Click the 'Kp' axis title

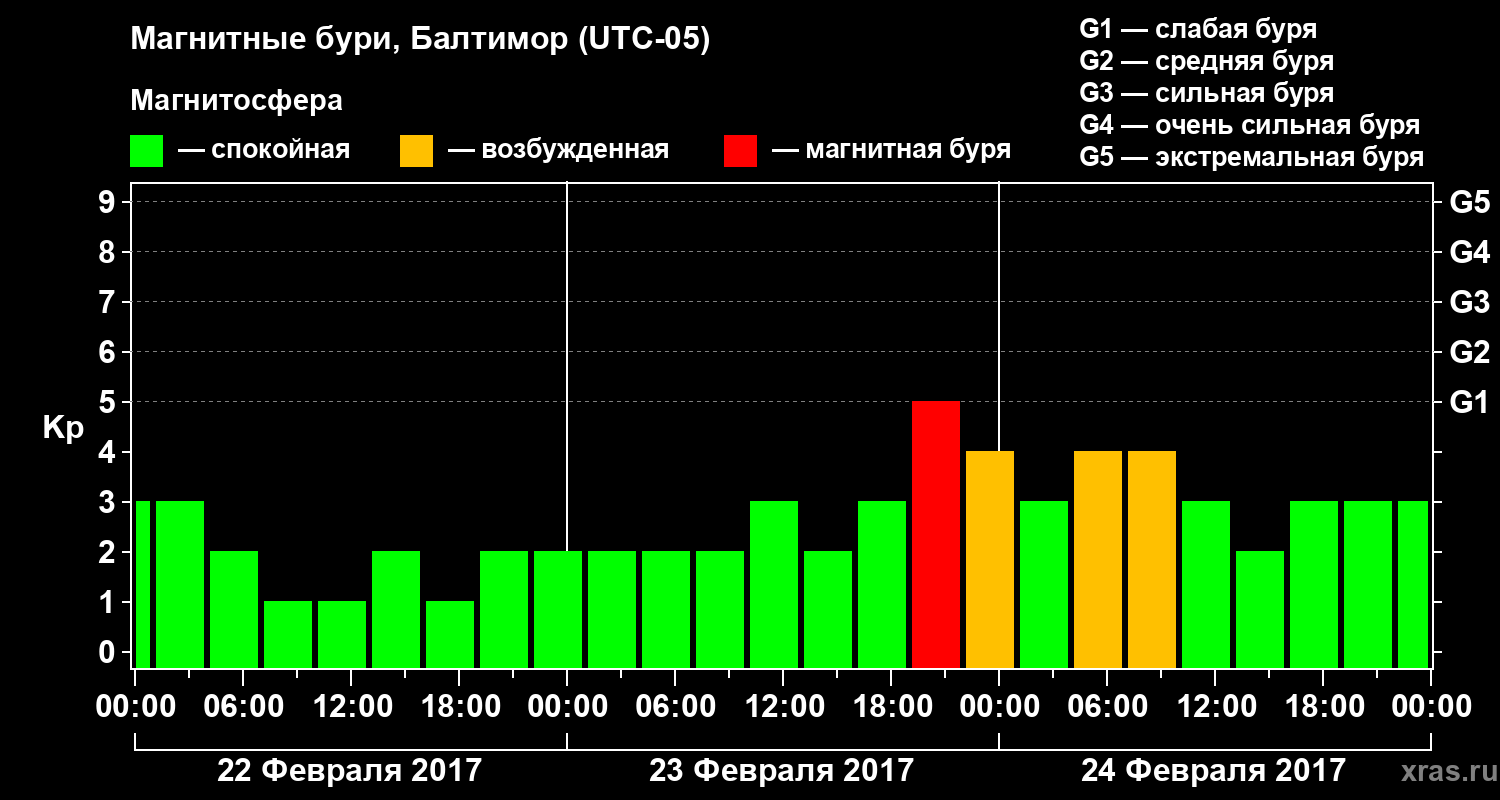coord(64,429)
